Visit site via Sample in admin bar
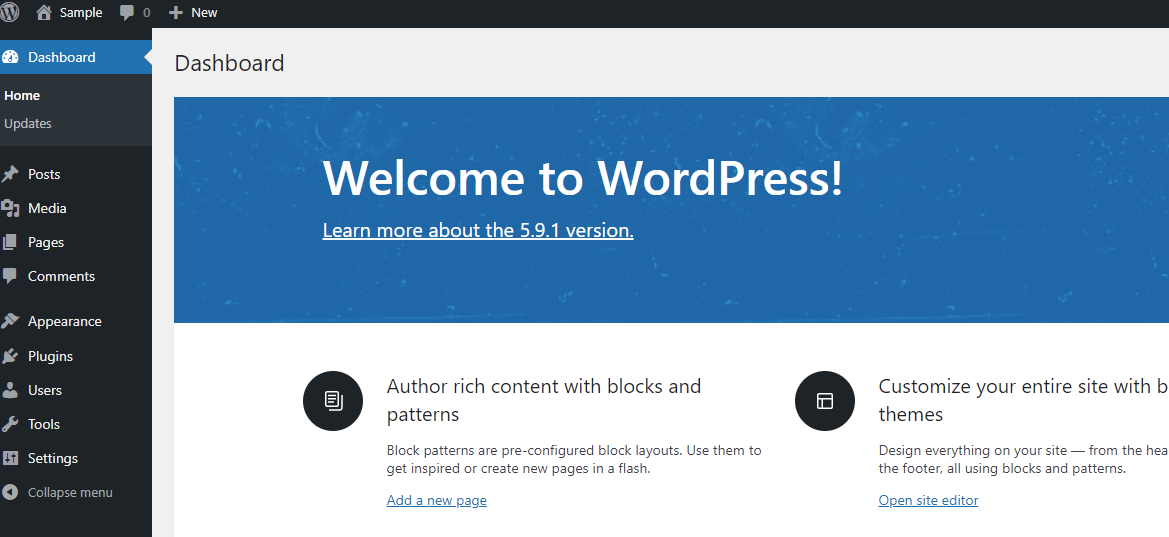This screenshot has height=537, width=1169. pos(81,13)
